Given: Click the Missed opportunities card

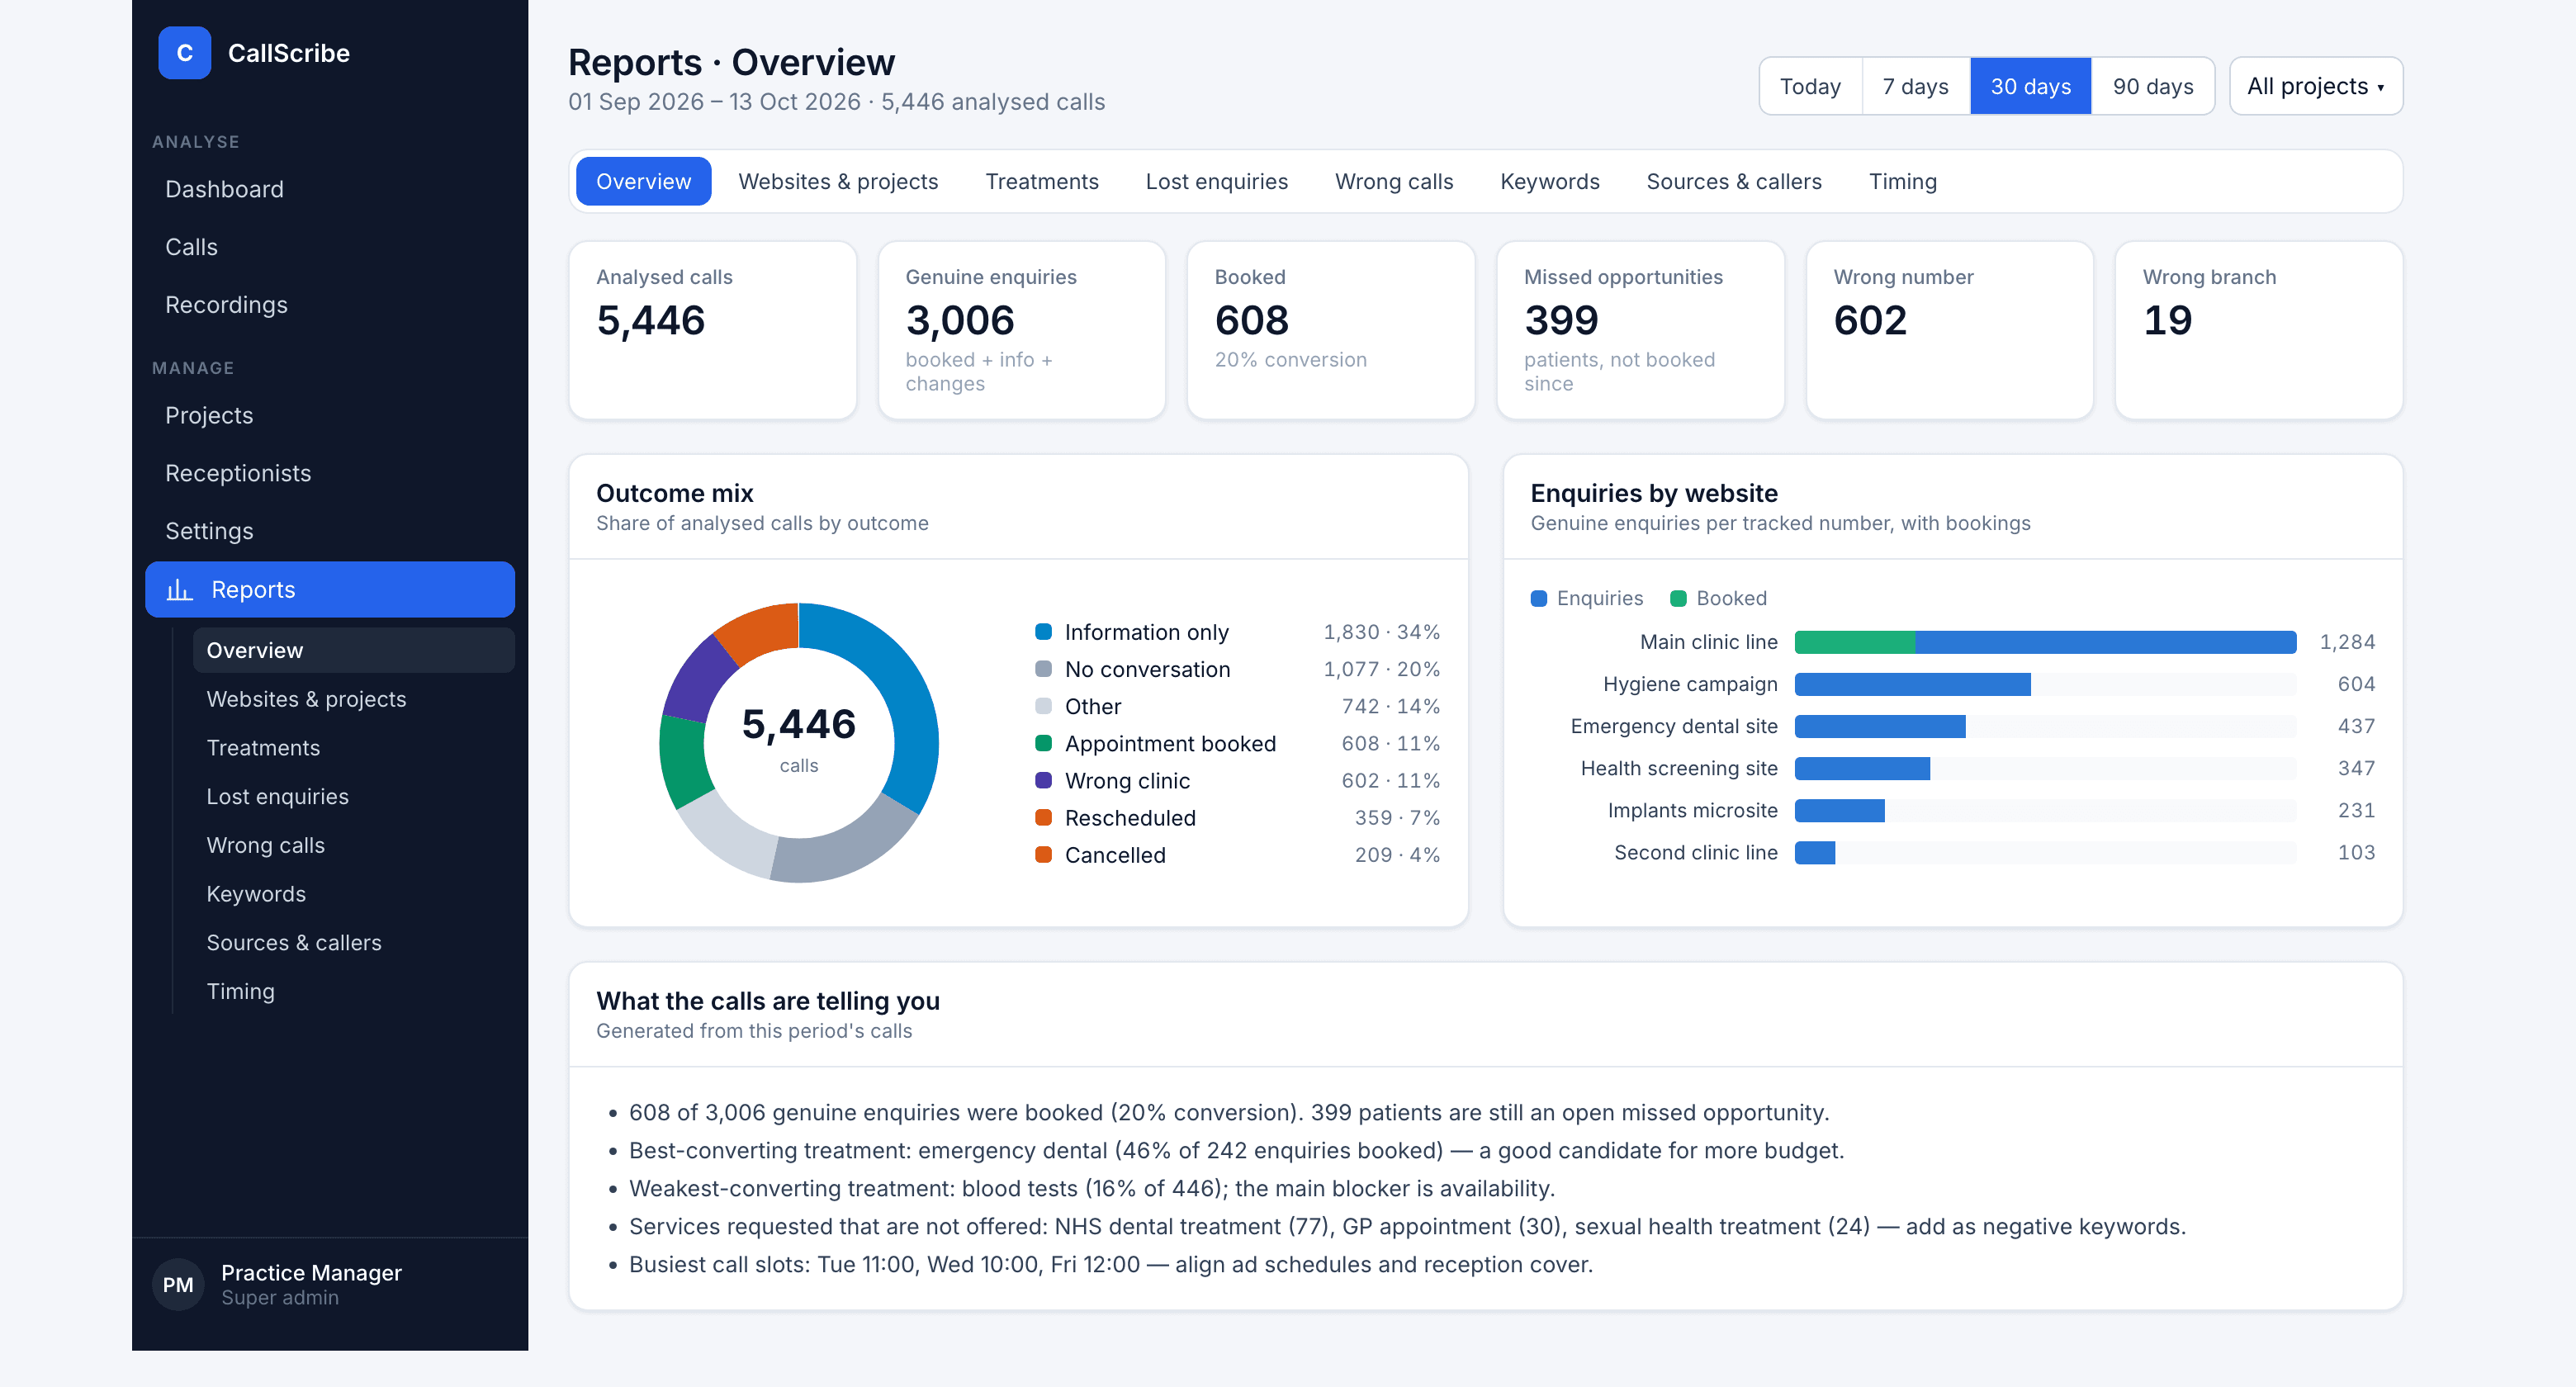Looking at the screenshot, I should (x=1640, y=330).
